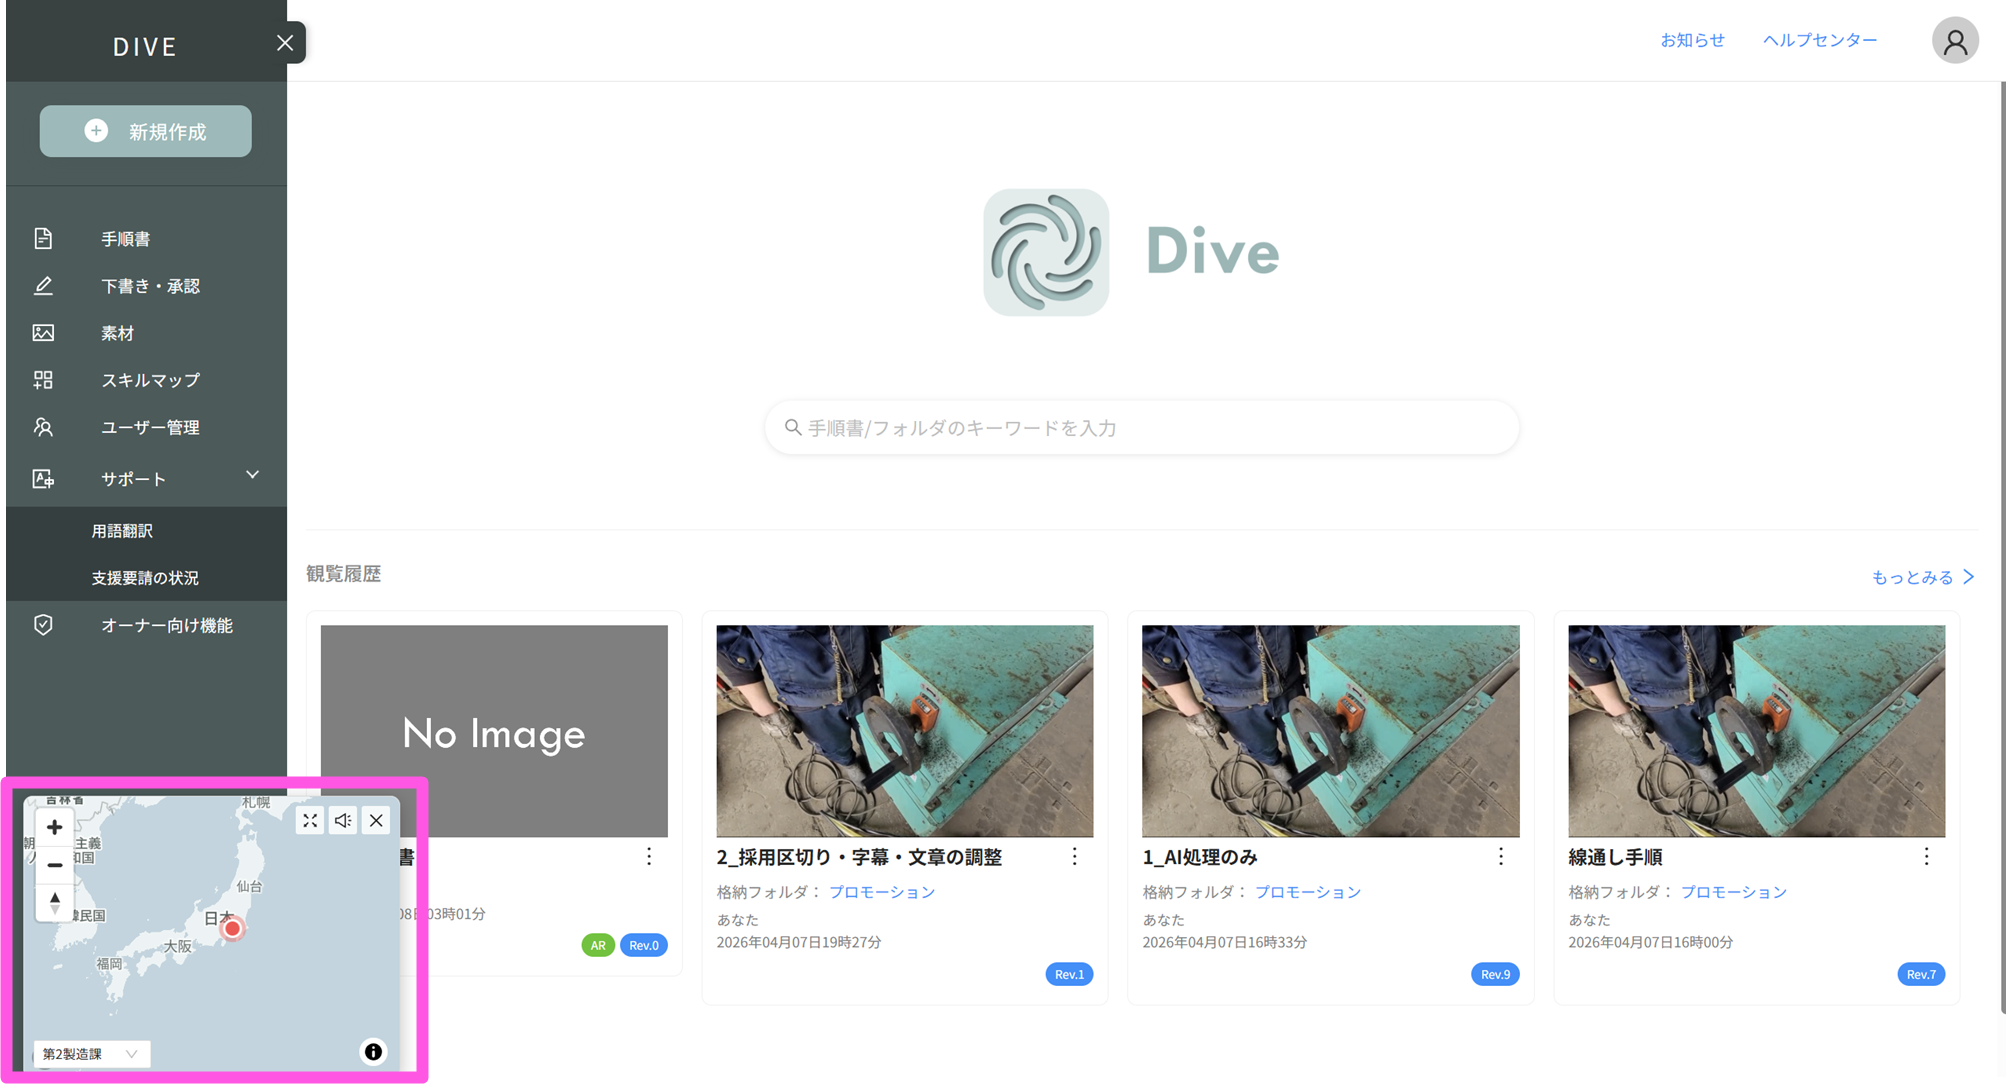Reset the map compass bearing
The width and height of the screenshot is (2006, 1084).
pos(55,903)
